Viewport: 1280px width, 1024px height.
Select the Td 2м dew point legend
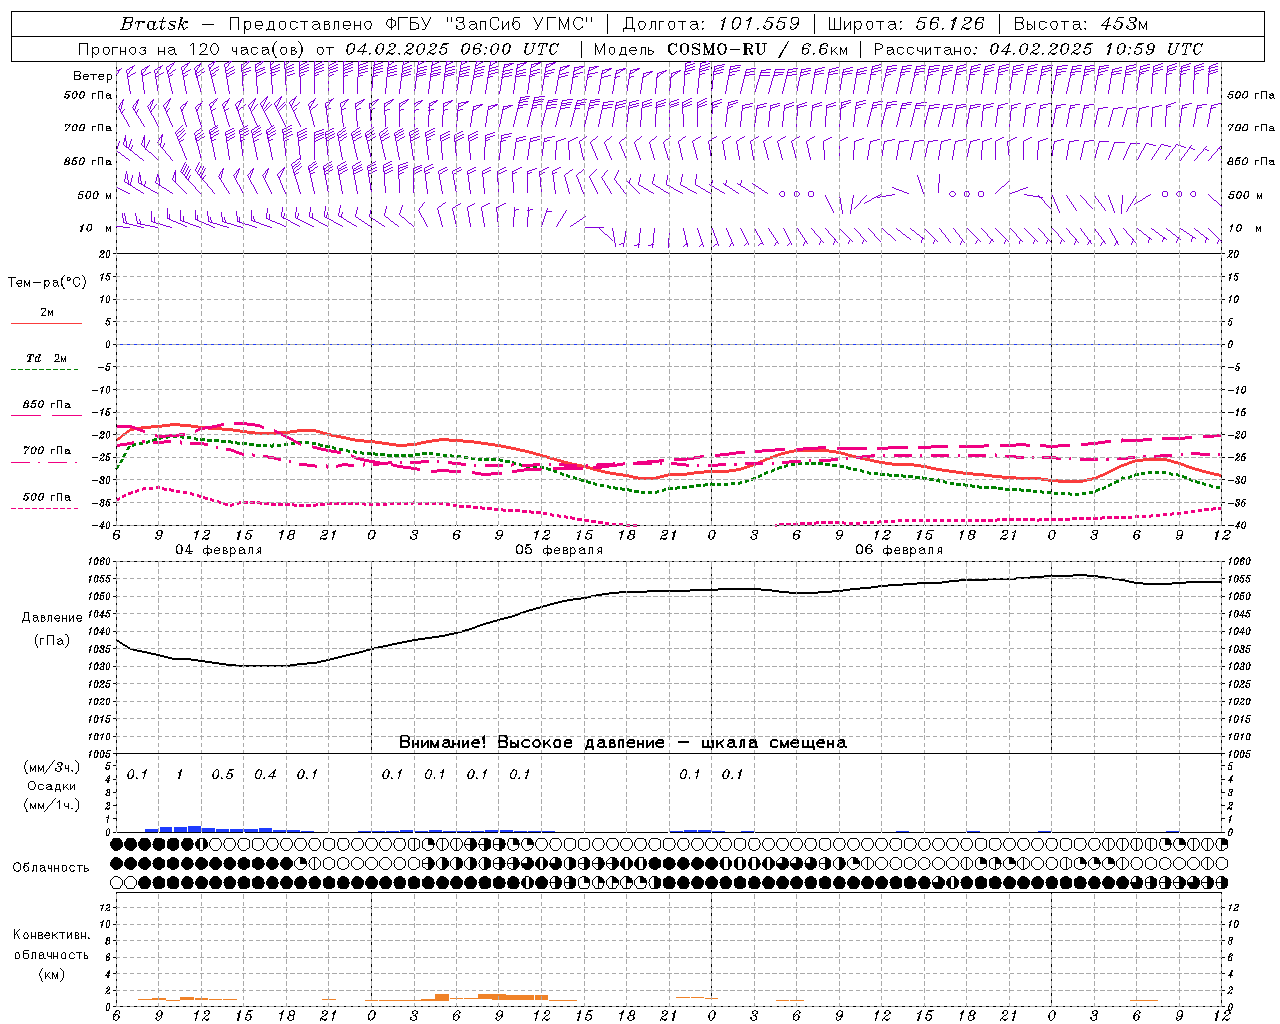[x=46, y=359]
